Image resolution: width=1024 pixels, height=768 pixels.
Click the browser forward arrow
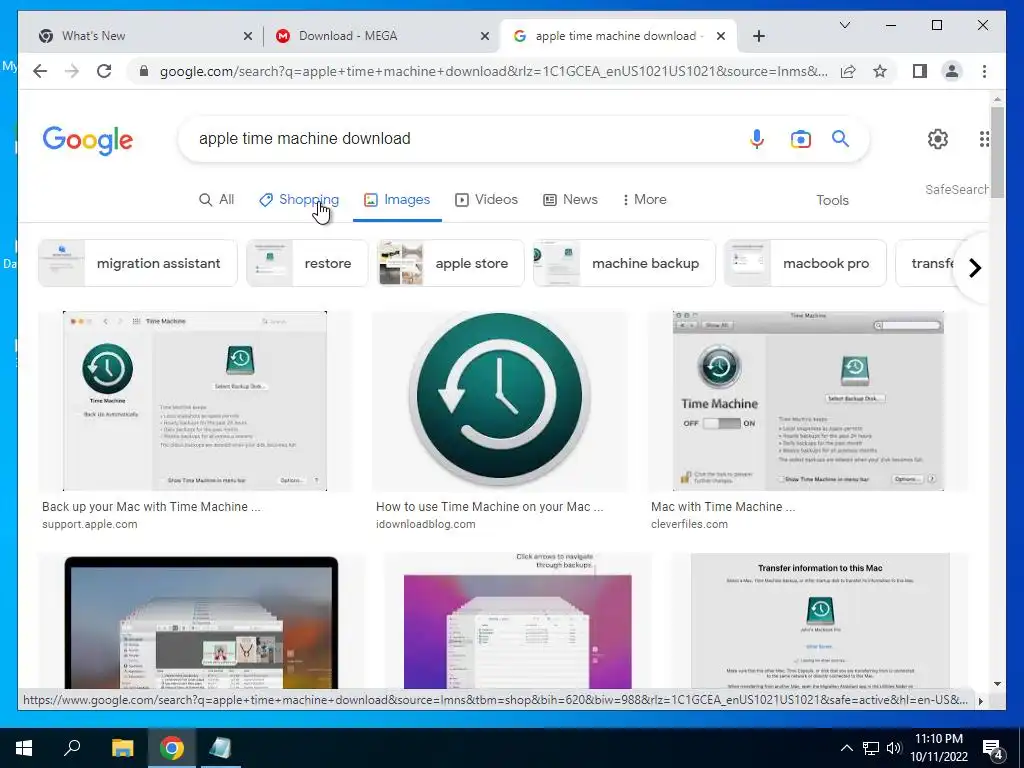(x=72, y=71)
